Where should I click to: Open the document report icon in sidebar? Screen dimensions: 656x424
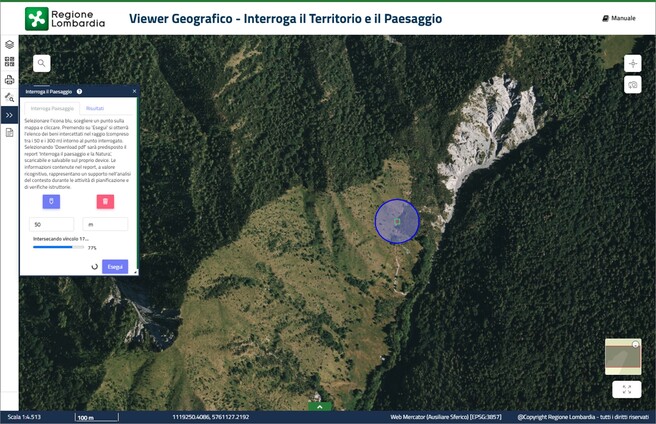(9, 133)
